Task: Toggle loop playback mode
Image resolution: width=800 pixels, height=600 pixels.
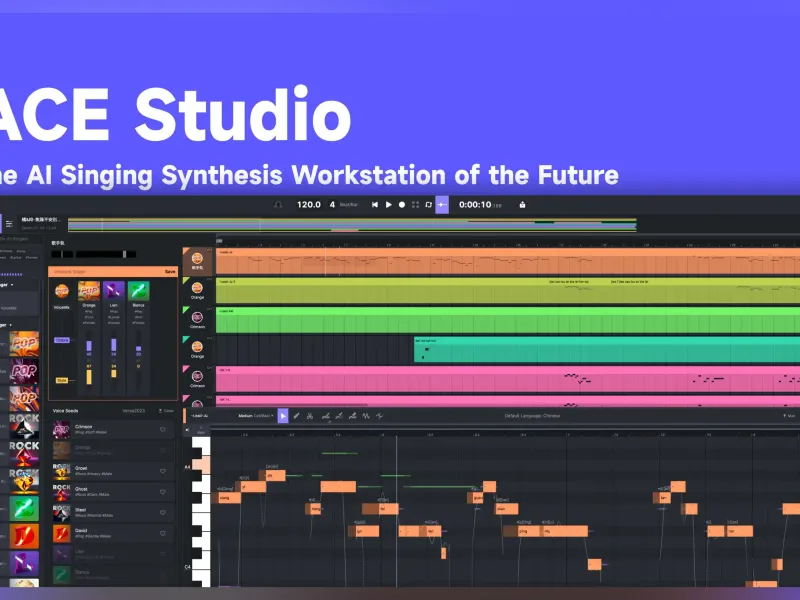Action: pos(429,205)
